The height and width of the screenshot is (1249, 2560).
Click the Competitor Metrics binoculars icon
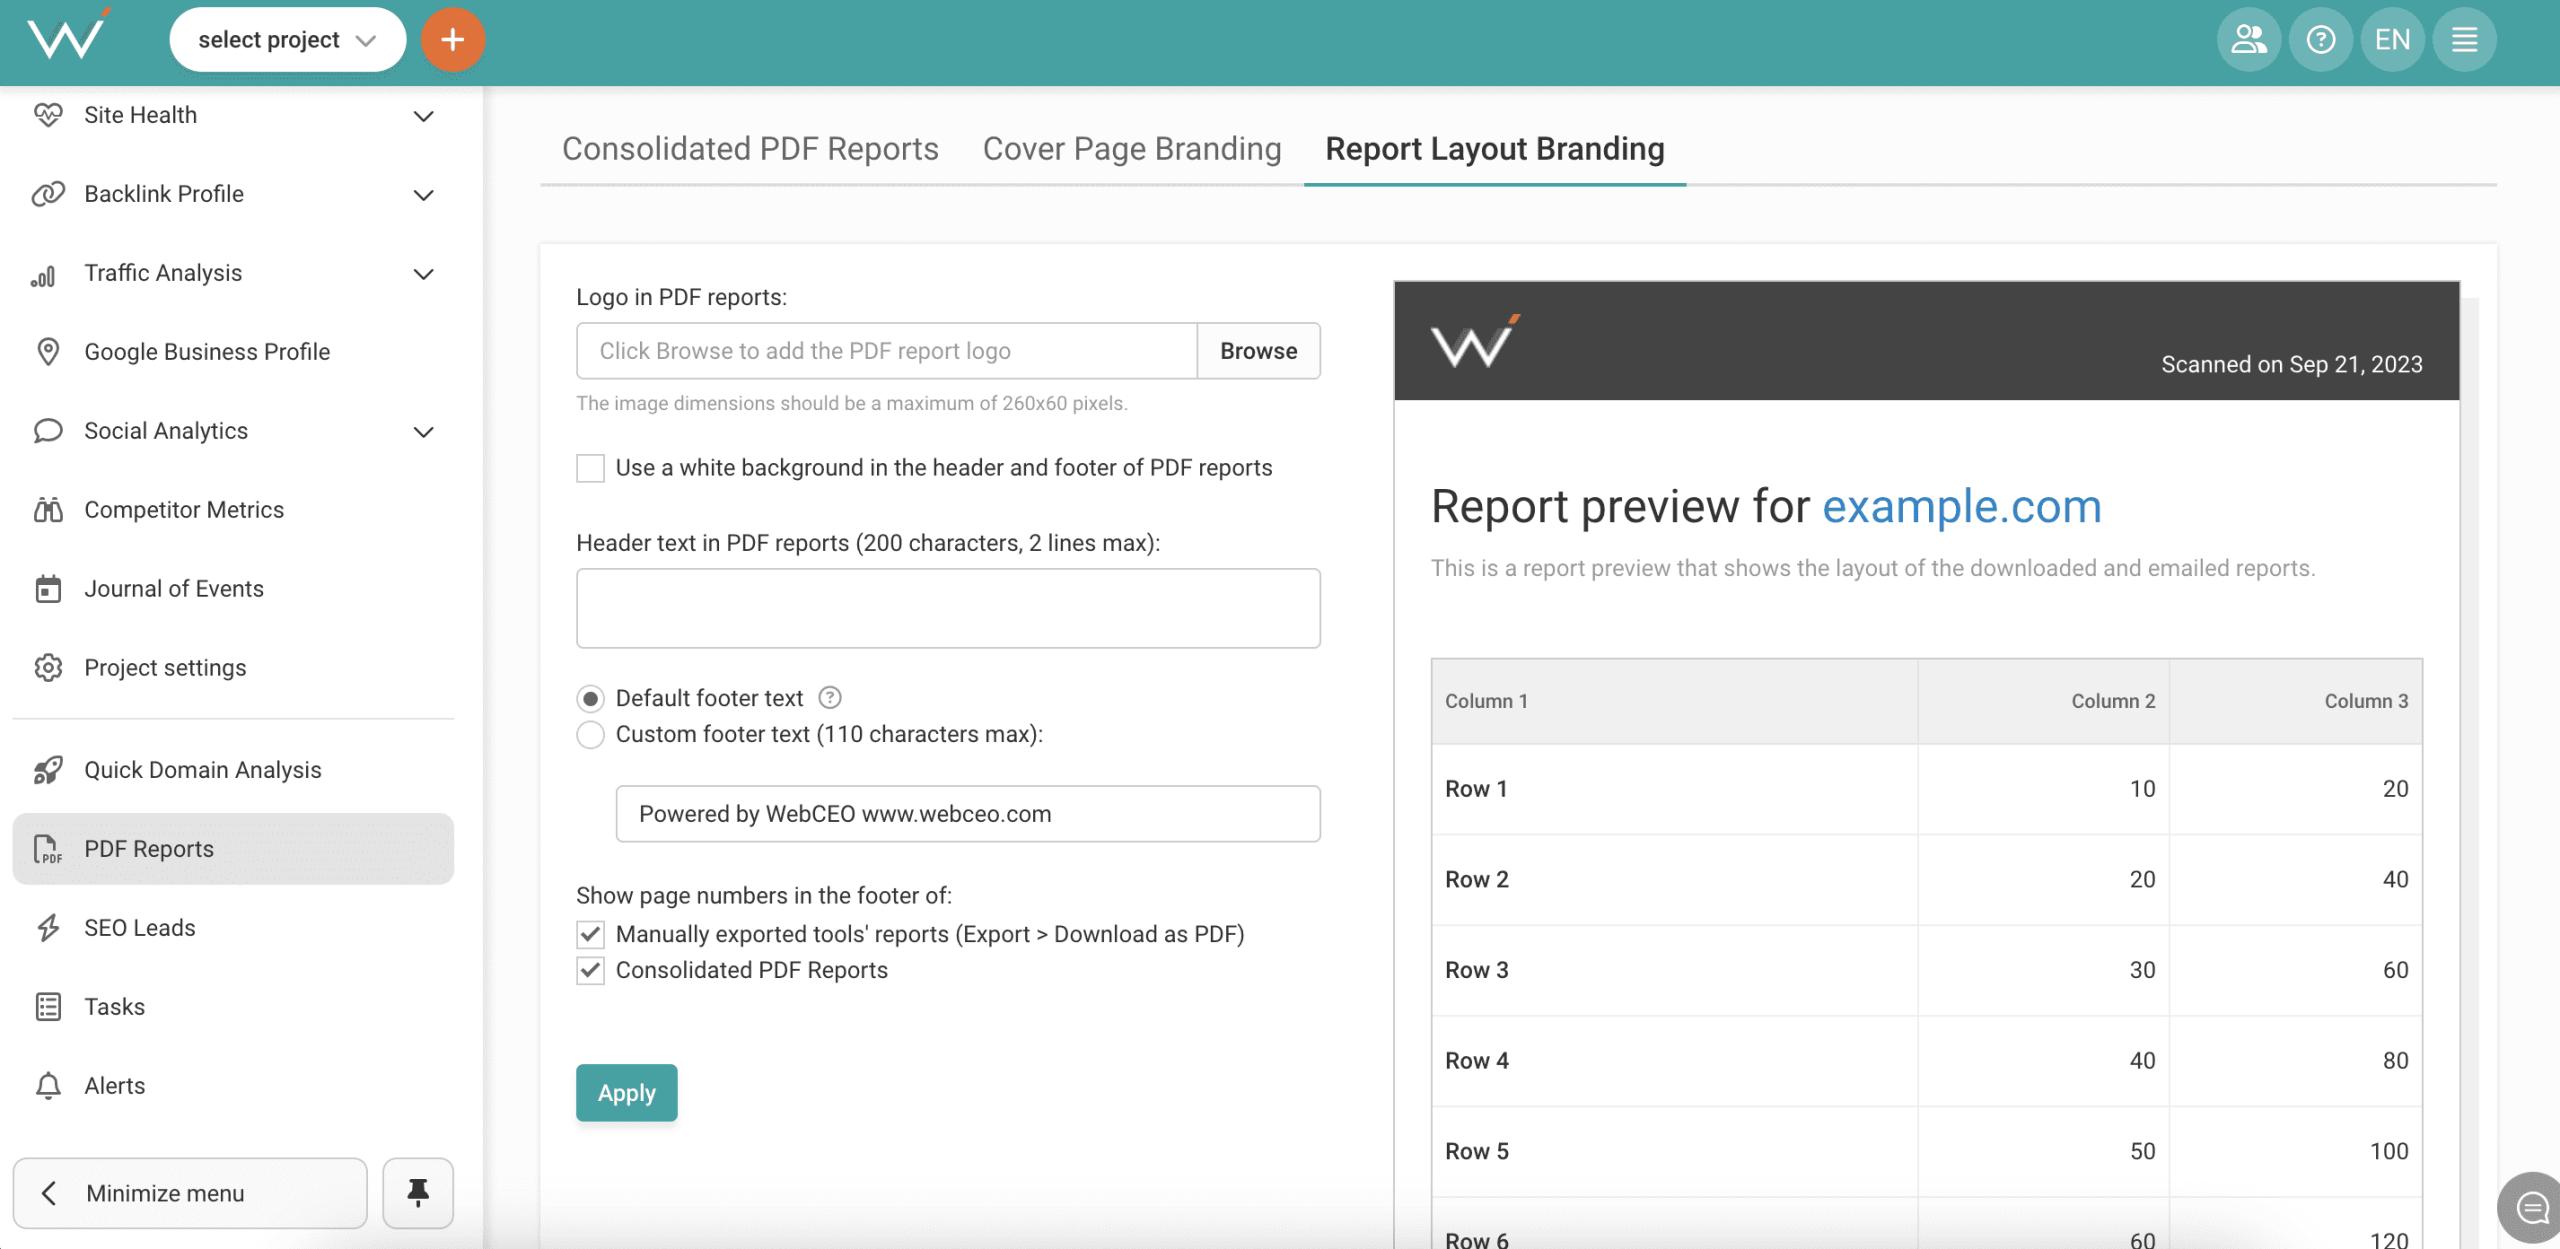pyautogui.click(x=48, y=510)
